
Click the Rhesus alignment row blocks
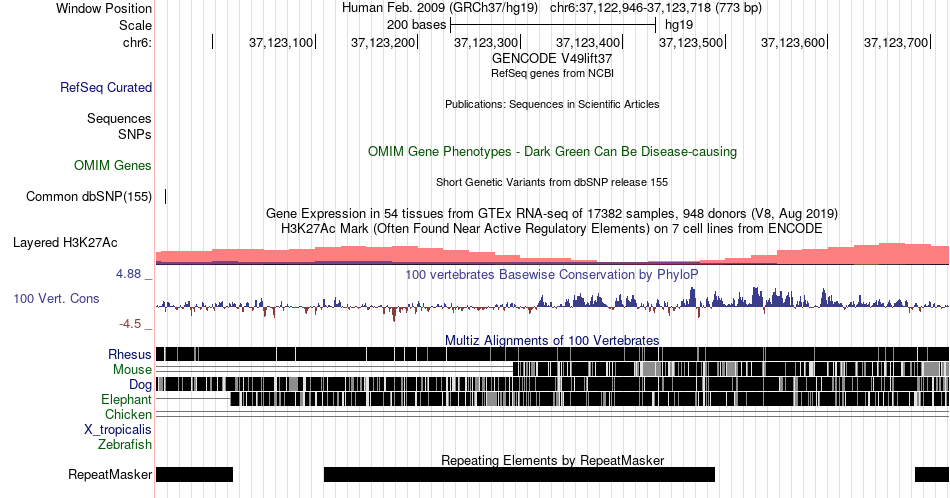pyautogui.click(x=552, y=354)
